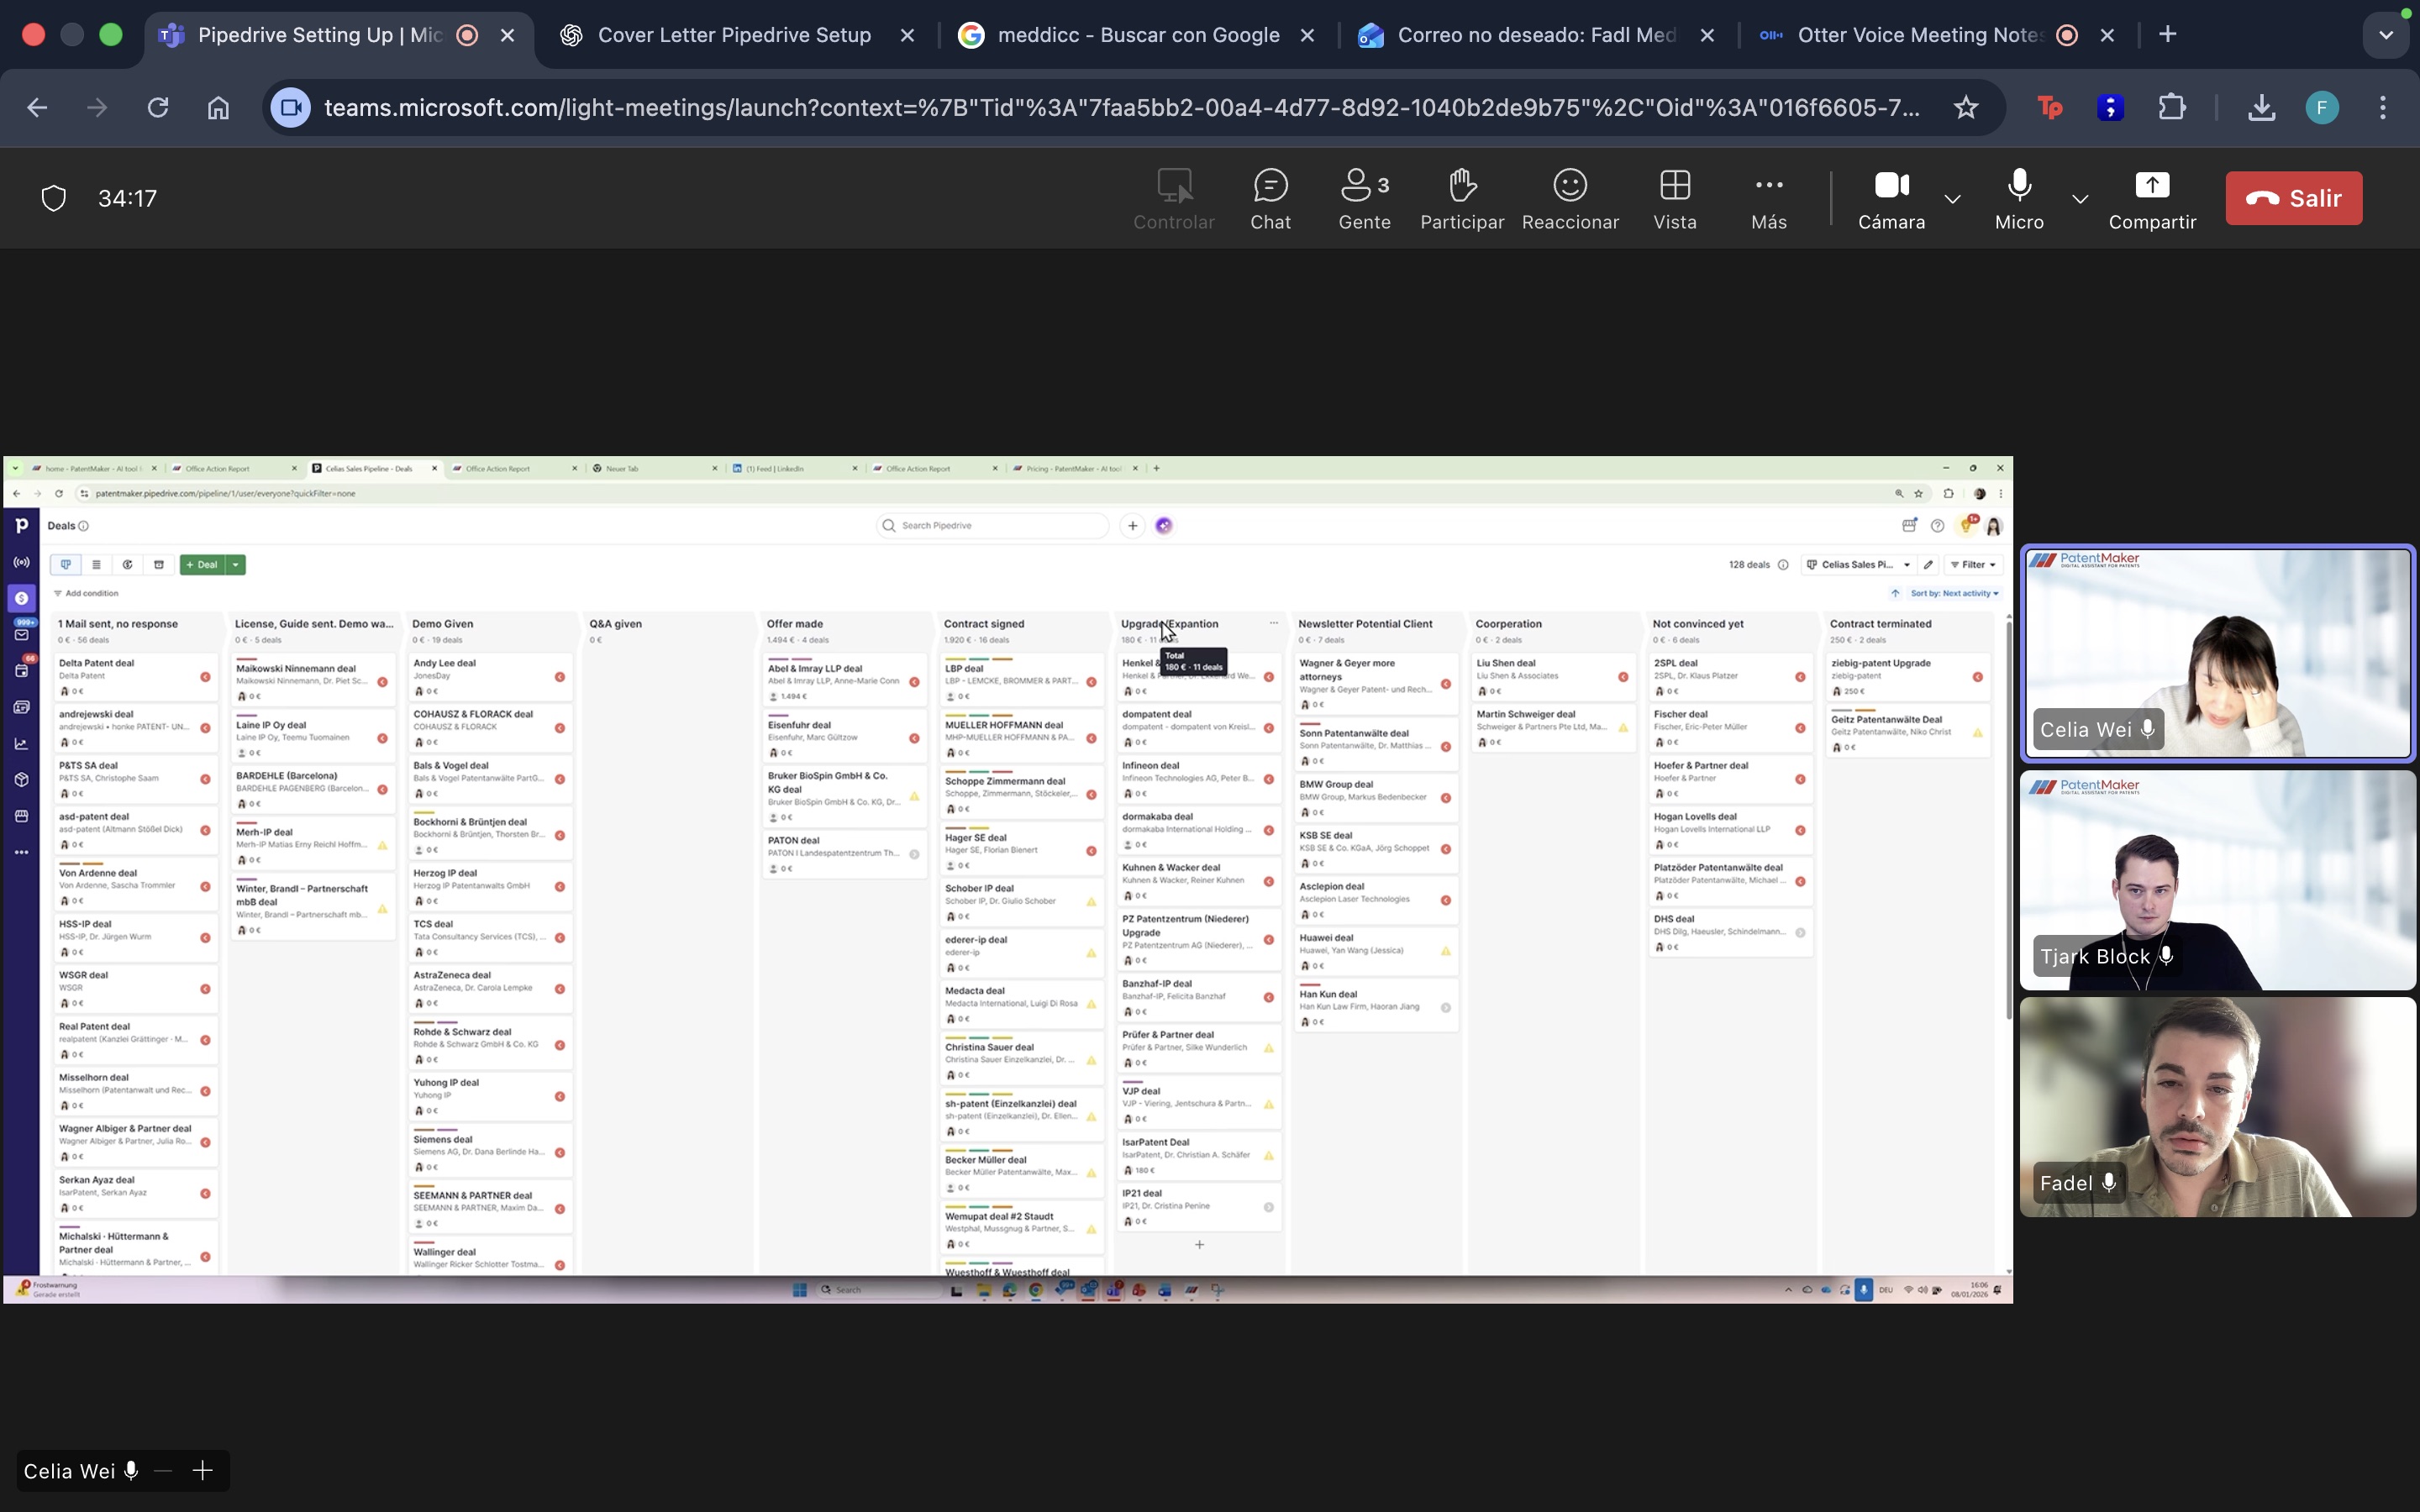The height and width of the screenshot is (1512, 2420).
Task: Select Pipedrive pipeline view icon
Action: 66,565
